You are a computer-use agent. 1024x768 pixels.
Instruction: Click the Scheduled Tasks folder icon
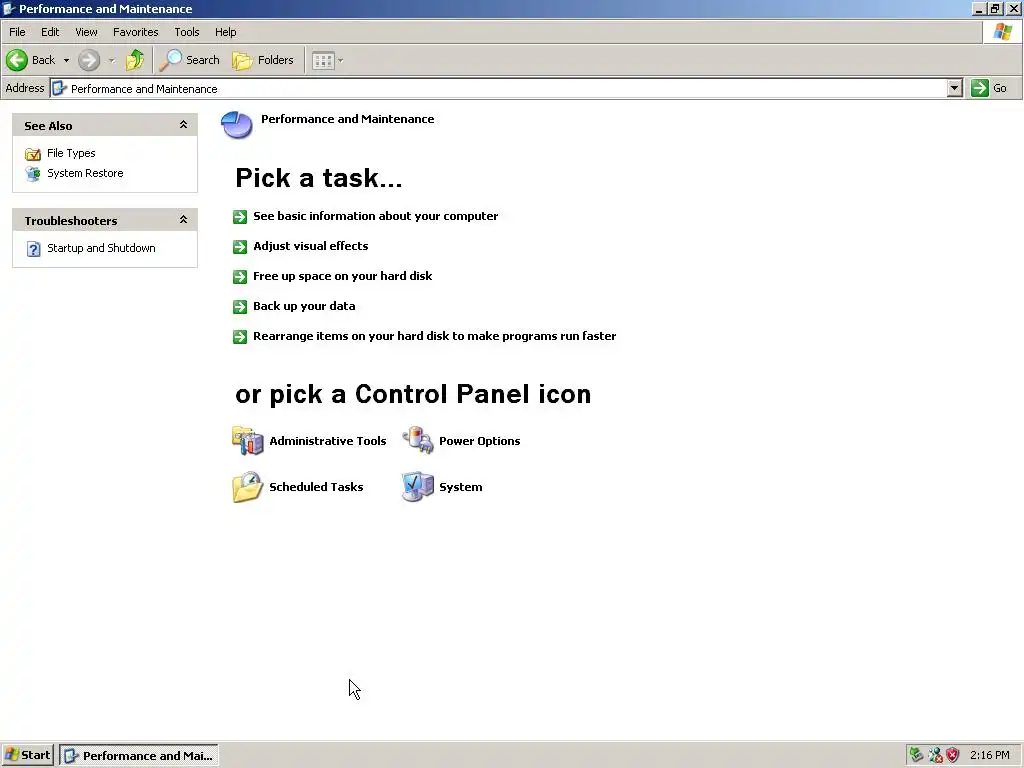[x=248, y=487]
